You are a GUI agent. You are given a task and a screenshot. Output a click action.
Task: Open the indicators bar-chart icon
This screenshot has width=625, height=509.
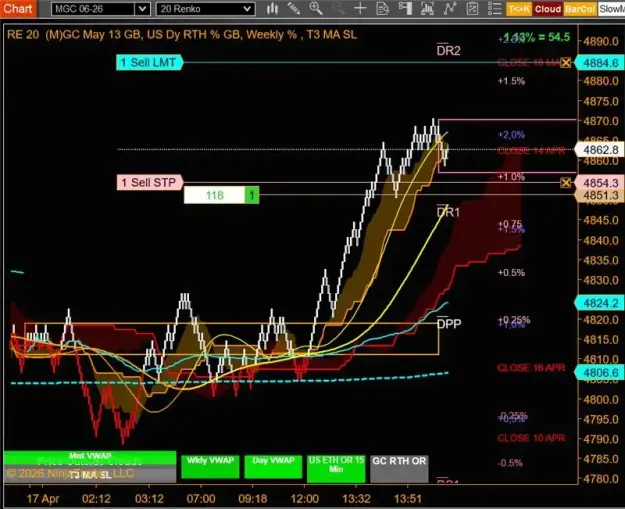[x=427, y=8]
